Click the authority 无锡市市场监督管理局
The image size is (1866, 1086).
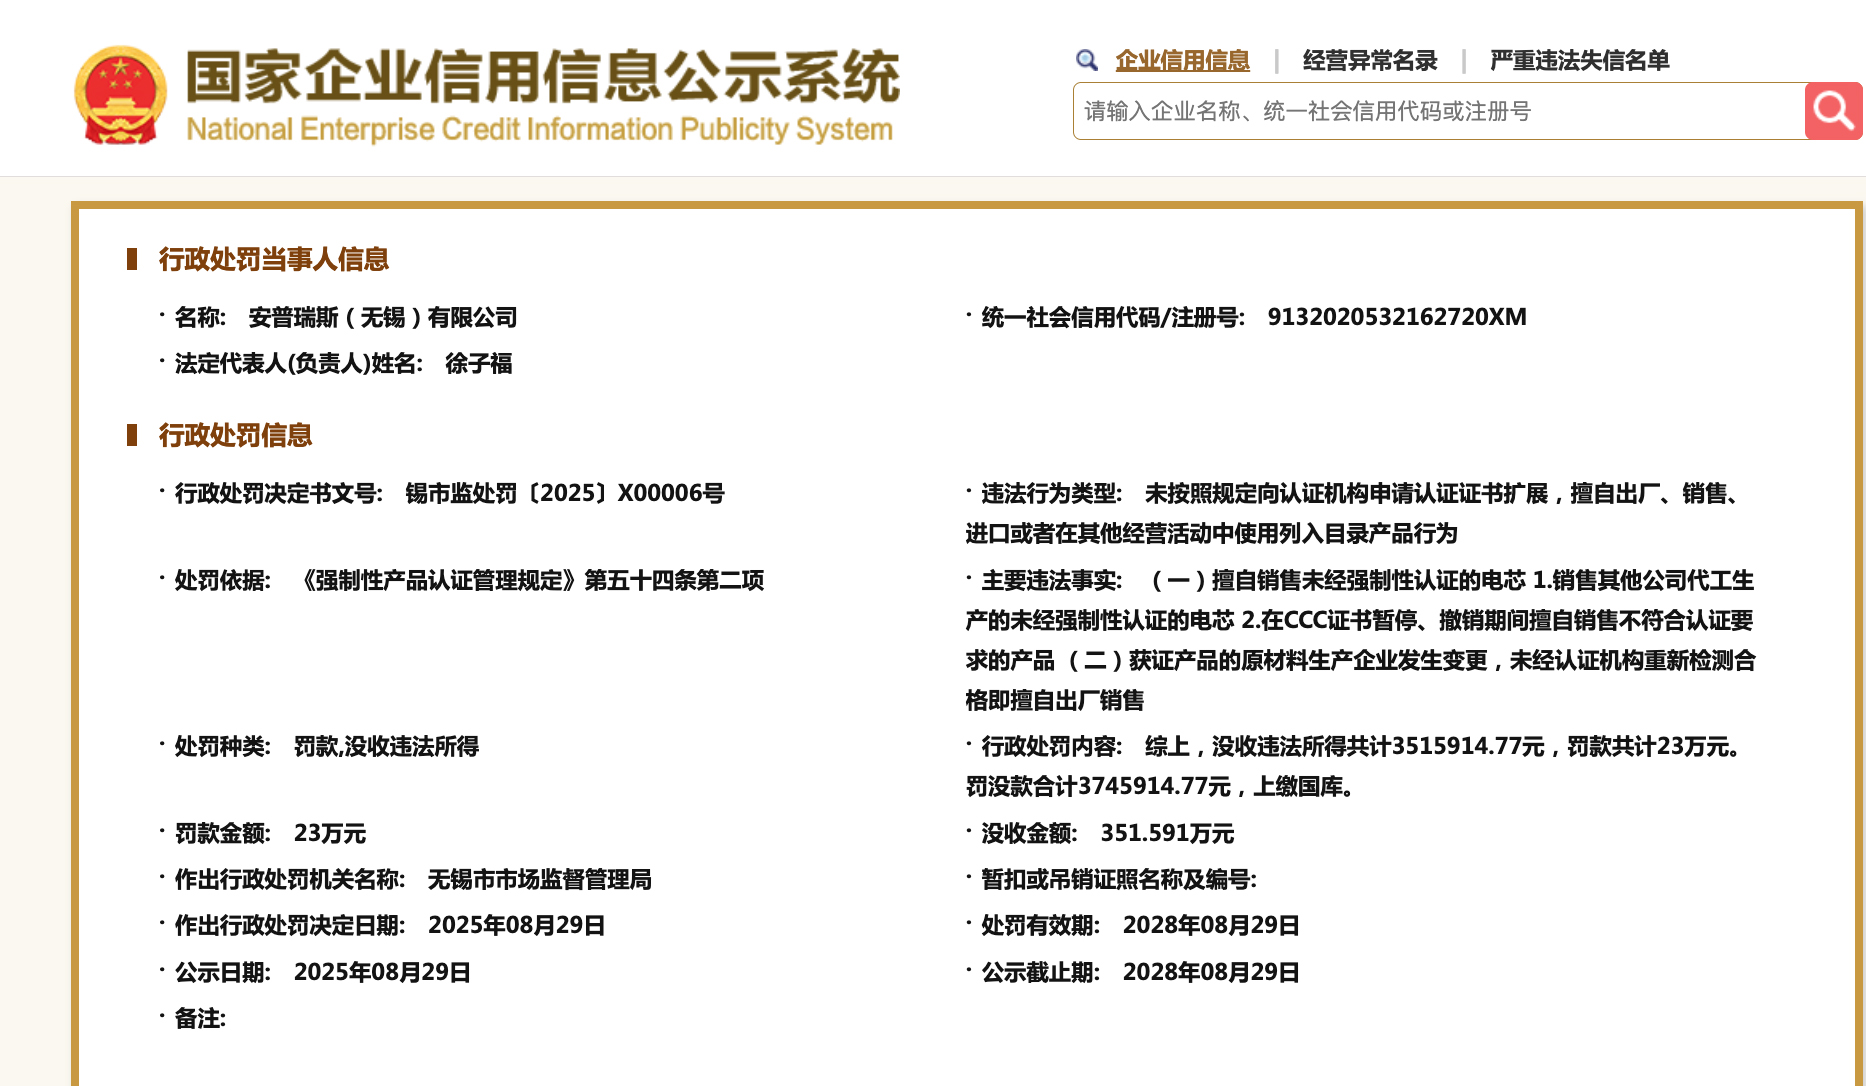(x=538, y=879)
